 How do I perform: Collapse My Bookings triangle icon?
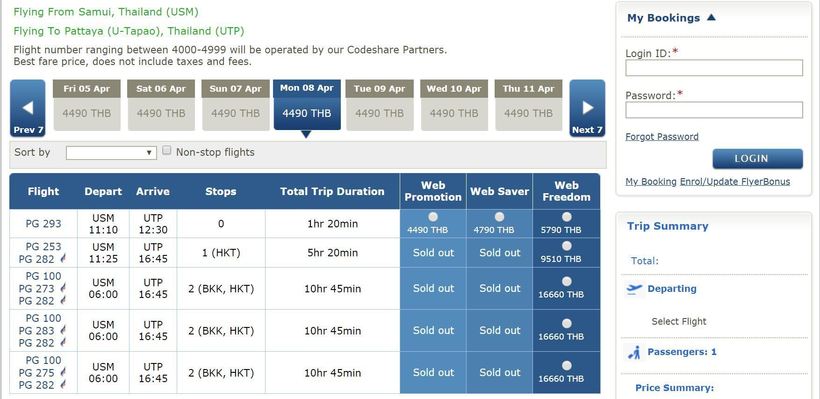coord(711,18)
